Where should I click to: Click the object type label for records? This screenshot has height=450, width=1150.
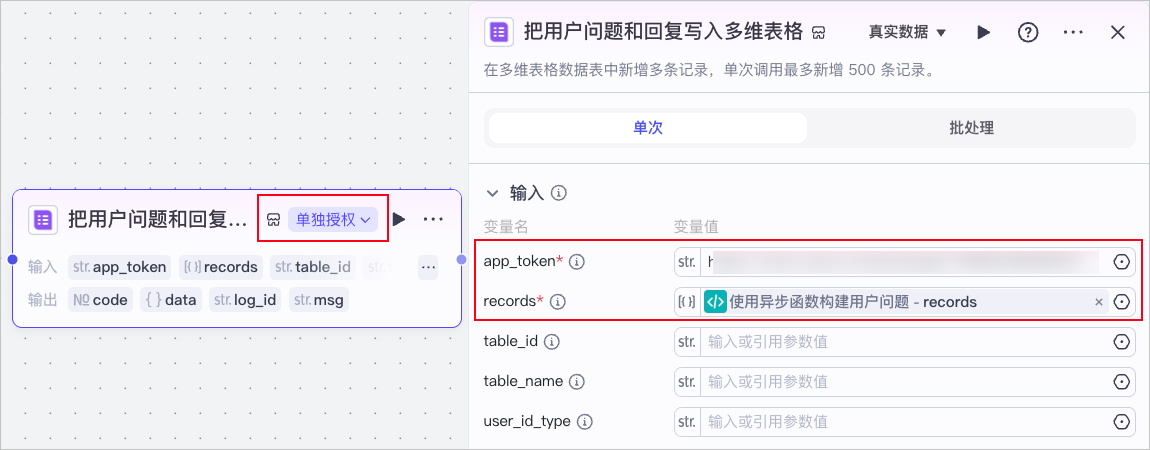click(687, 302)
